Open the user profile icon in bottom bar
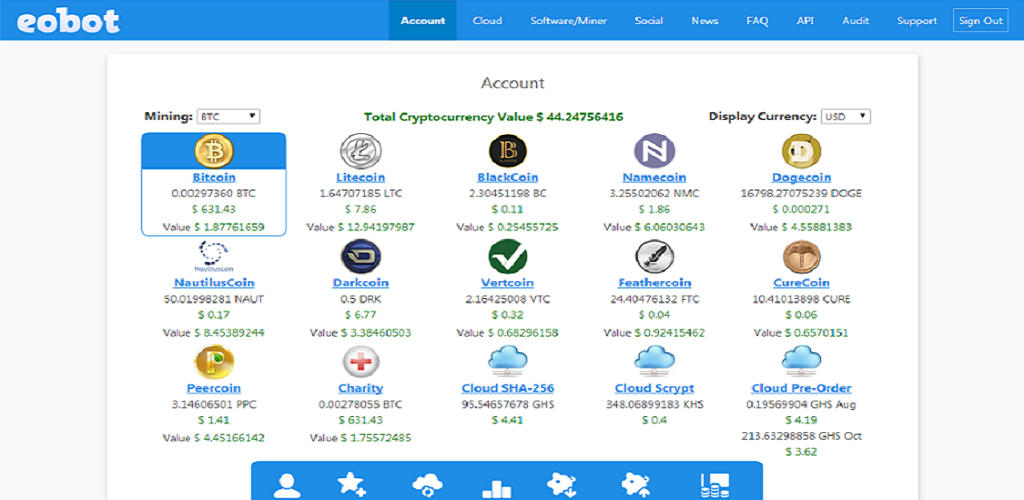Viewport: 1024px width, 500px height. coord(287,487)
